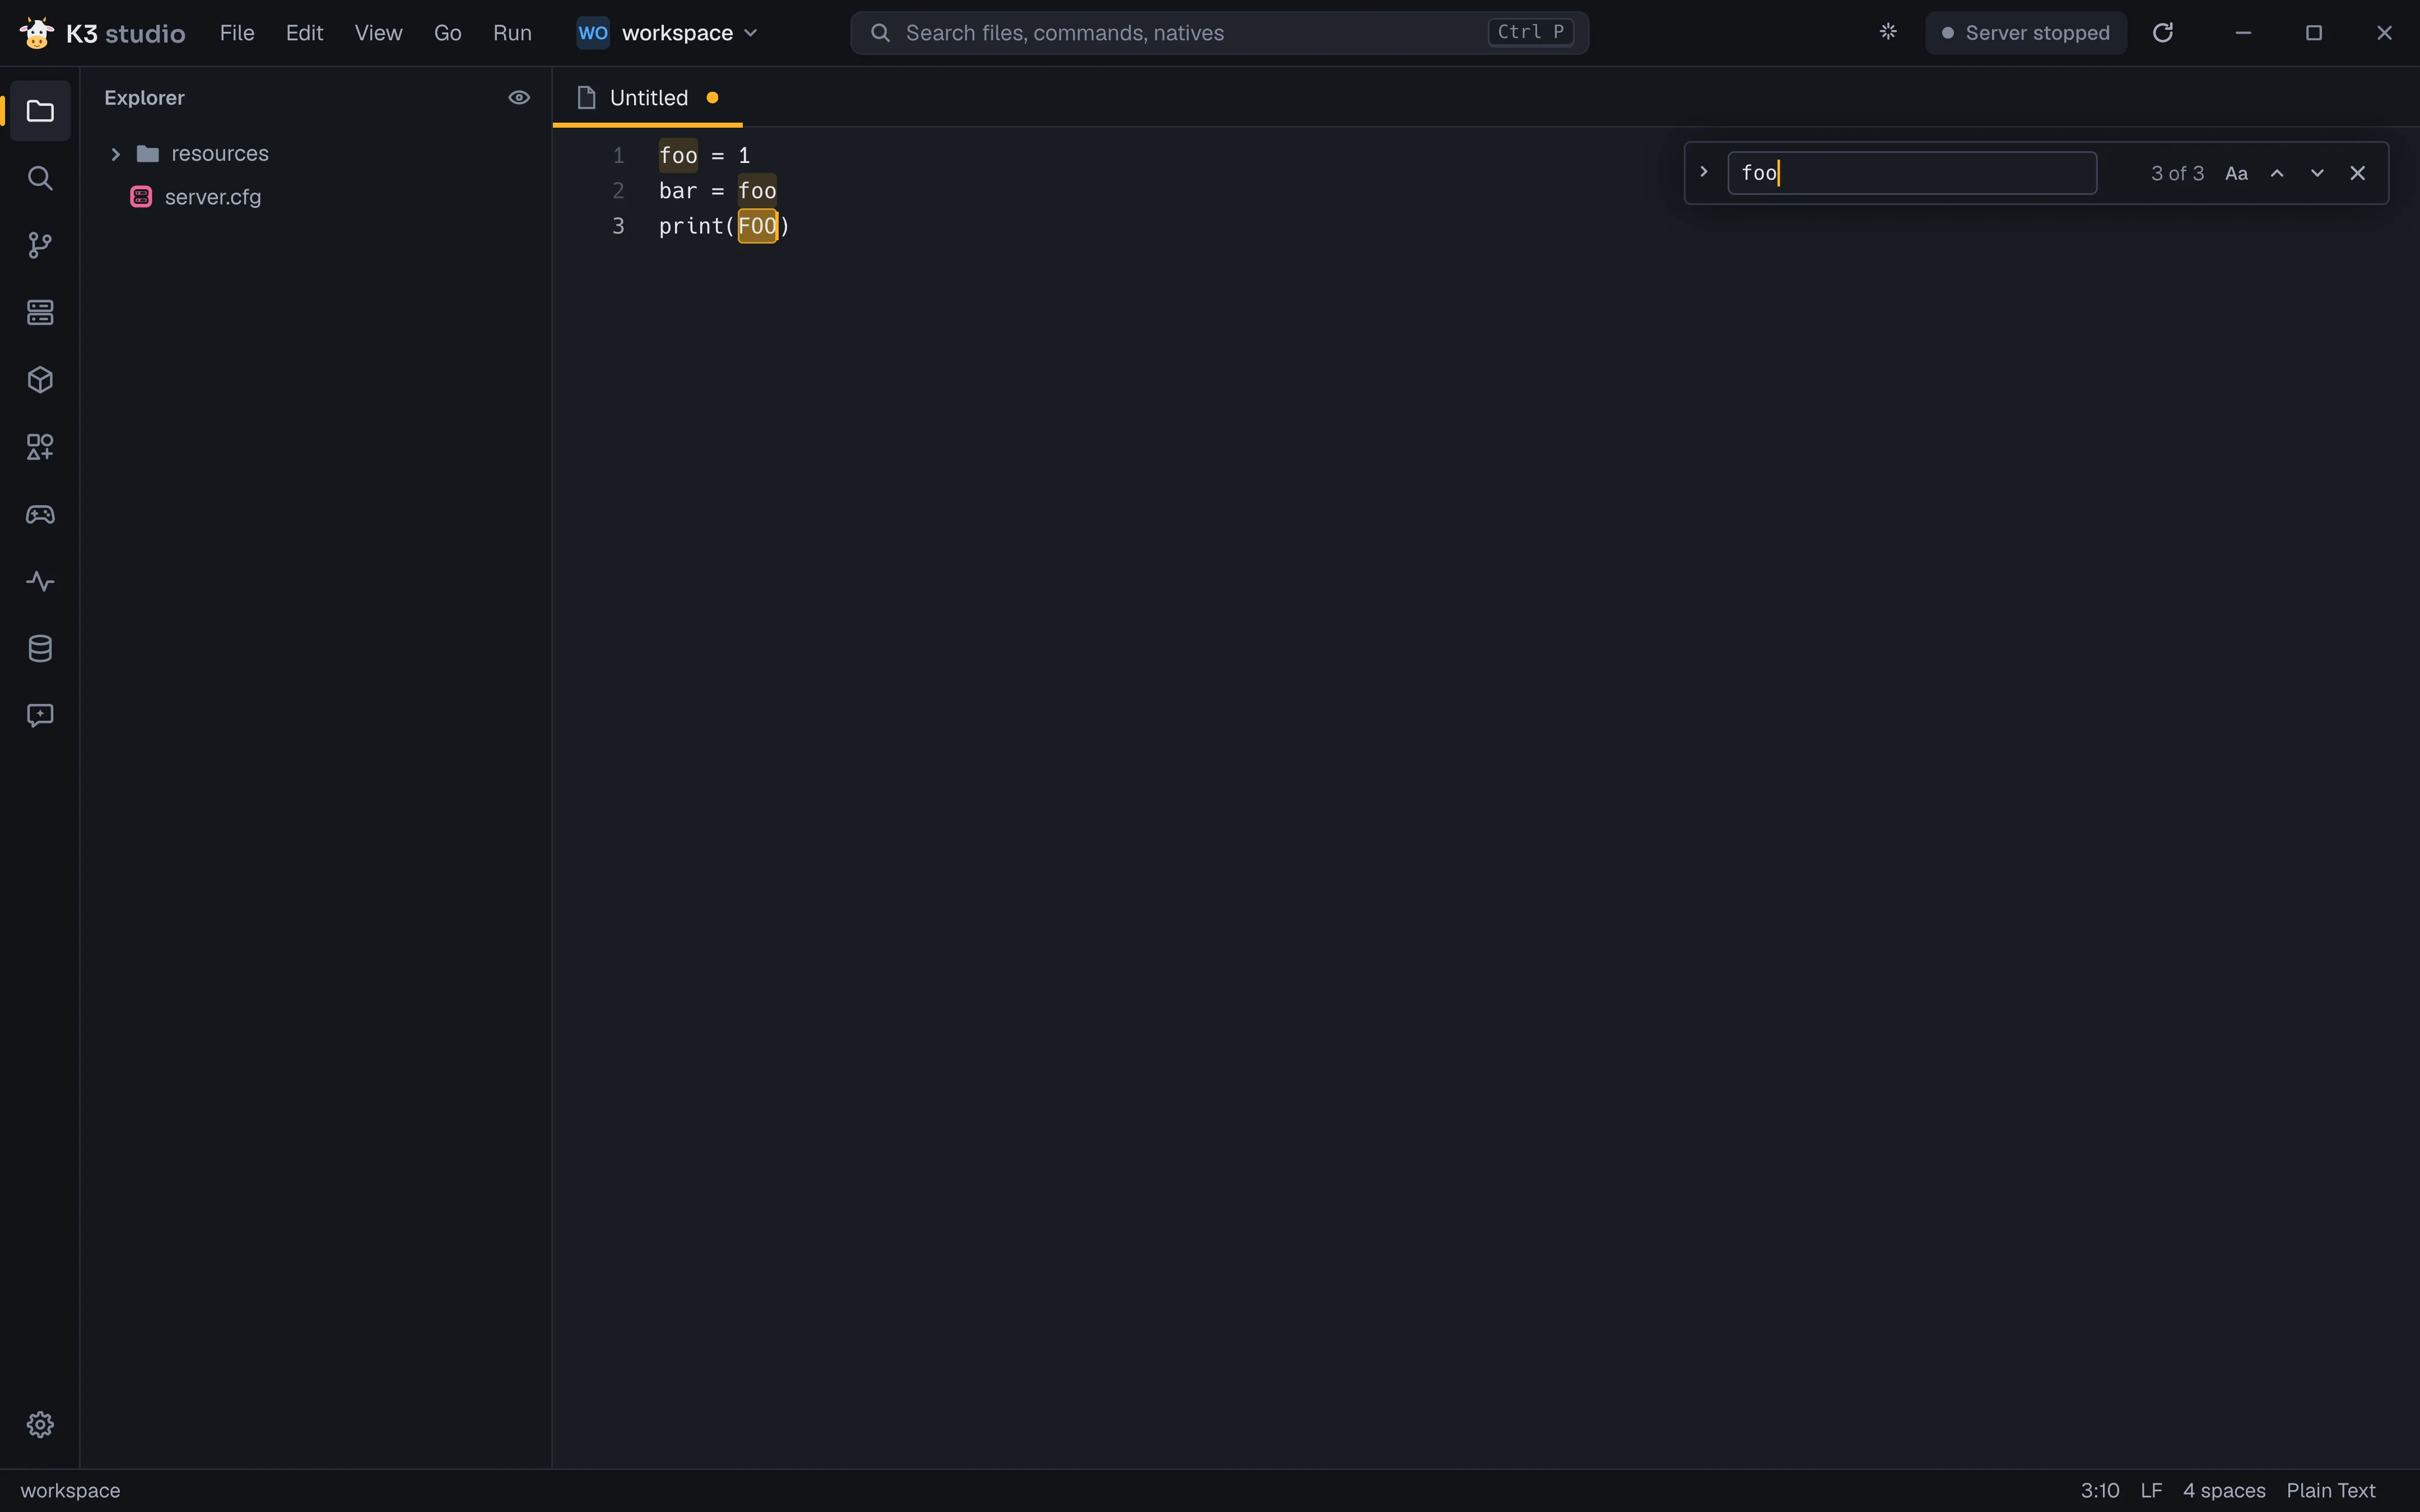The width and height of the screenshot is (2420, 1512).
Task: Go to next match arrow
Action: pyautogui.click(x=2317, y=173)
